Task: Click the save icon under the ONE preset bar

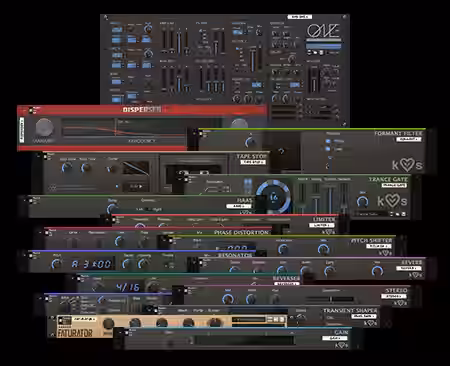Action: [x=321, y=53]
